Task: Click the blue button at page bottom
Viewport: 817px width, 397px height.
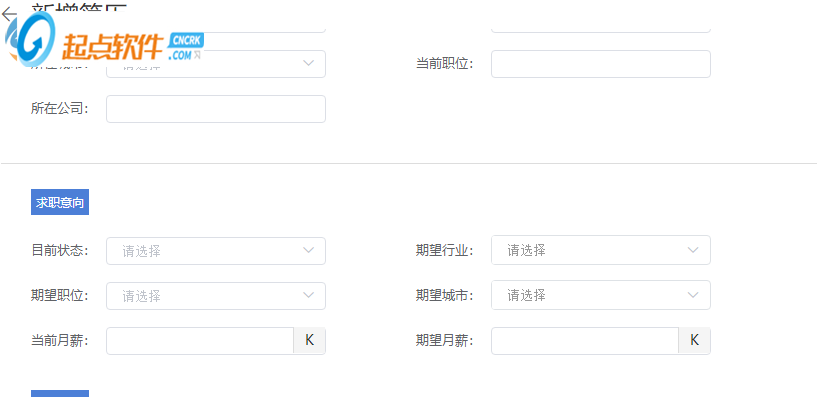Action: pos(60,393)
